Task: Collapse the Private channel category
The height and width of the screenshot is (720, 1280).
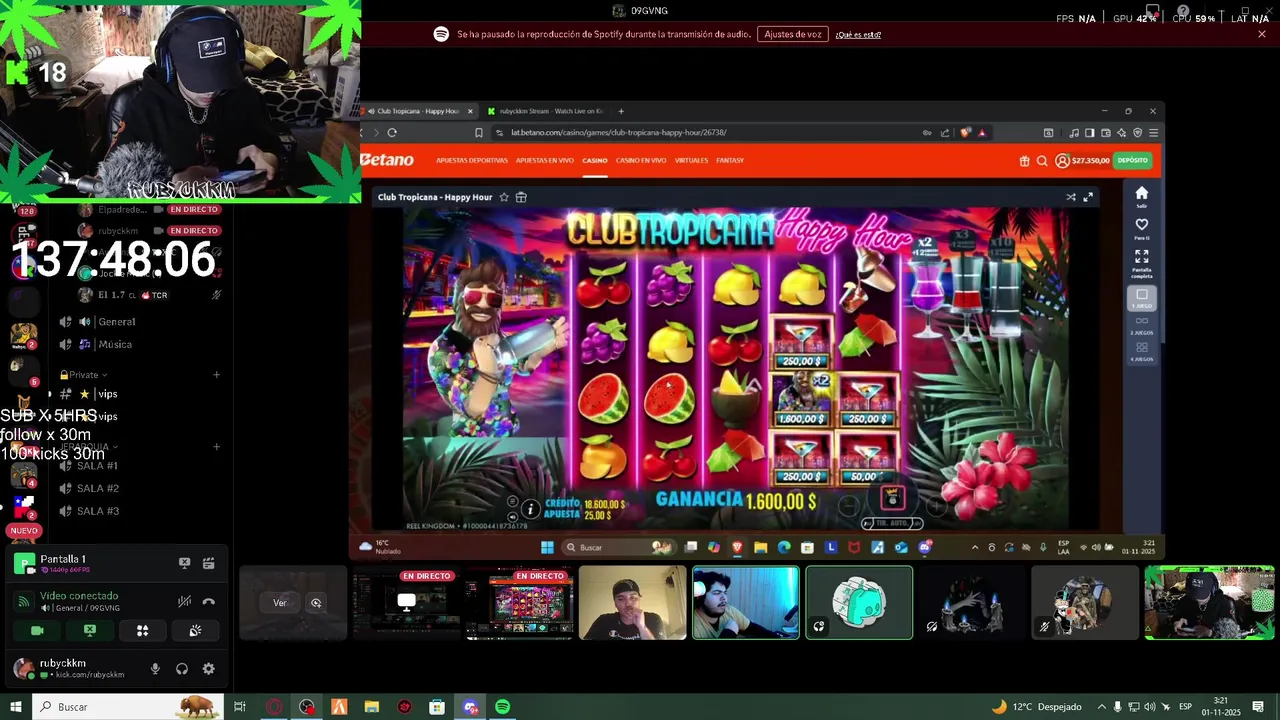Action: 84,375
